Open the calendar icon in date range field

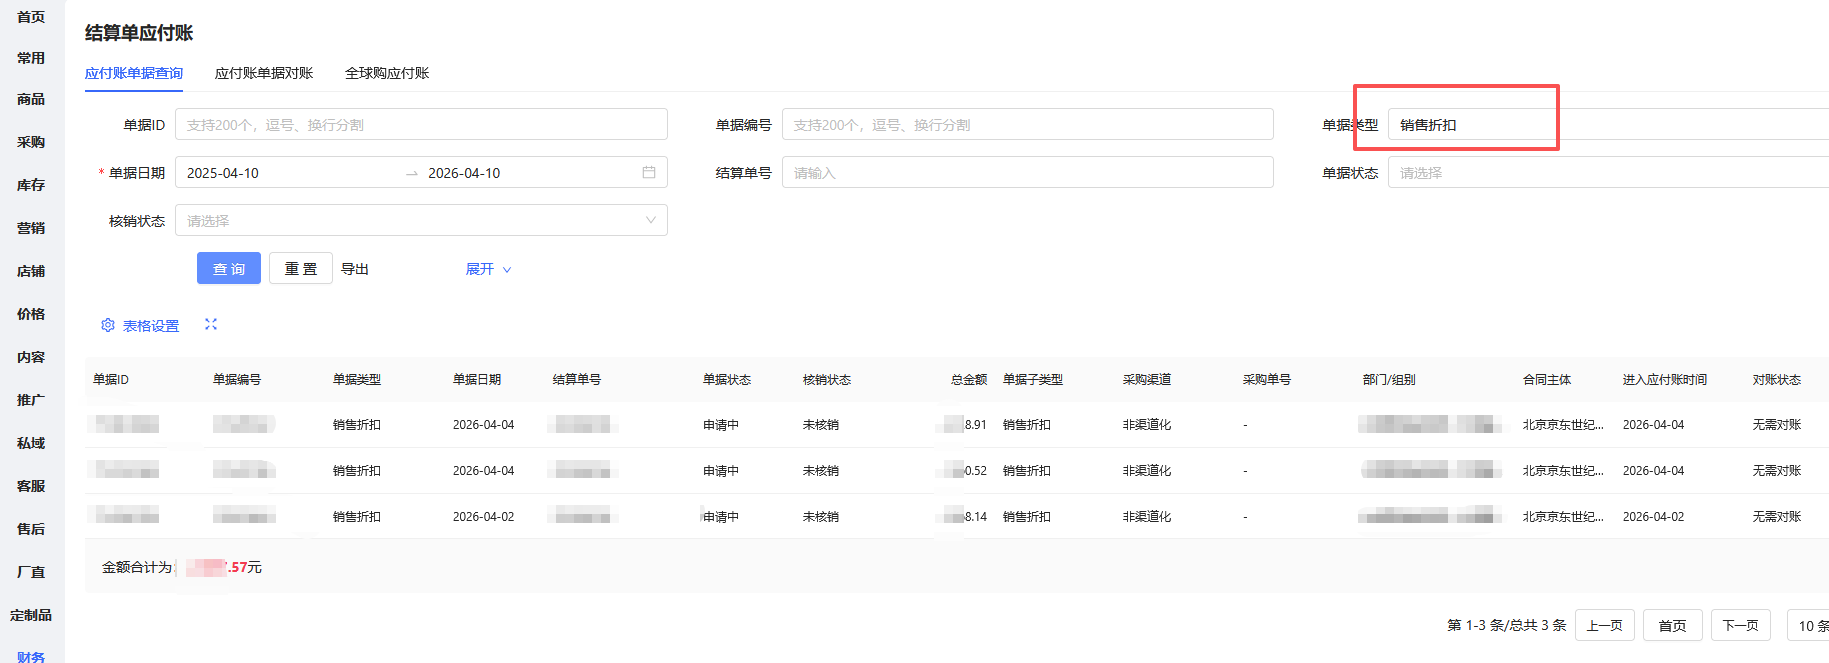[649, 172]
